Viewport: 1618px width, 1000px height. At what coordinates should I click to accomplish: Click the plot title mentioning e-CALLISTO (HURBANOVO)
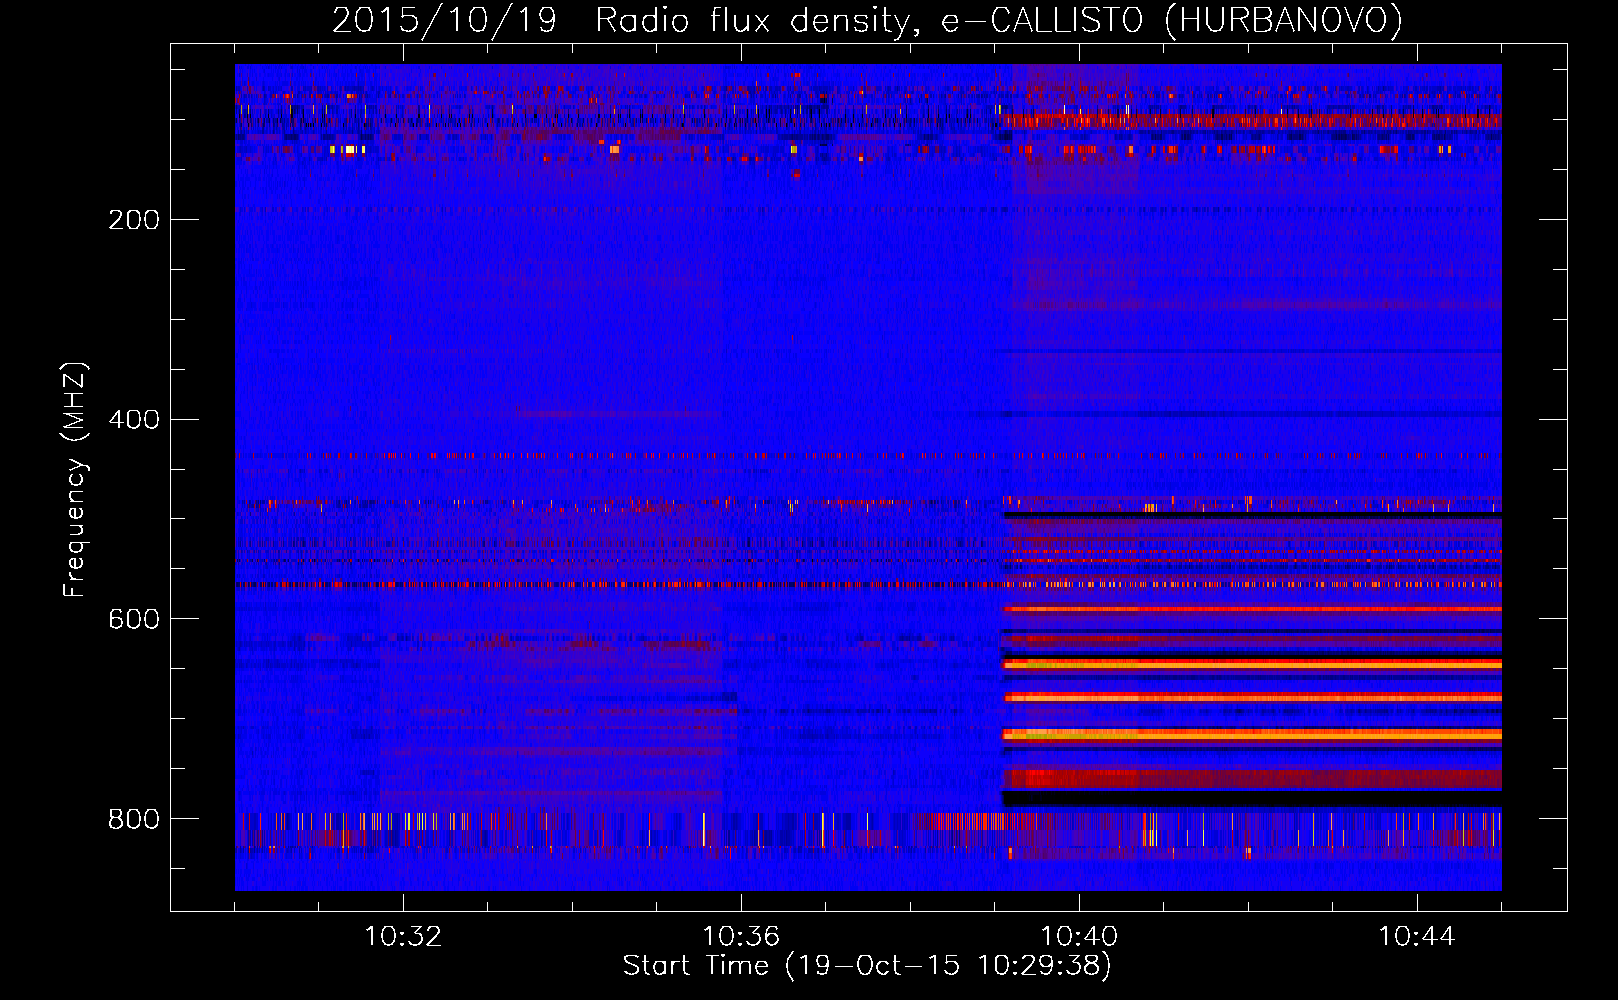867,21
